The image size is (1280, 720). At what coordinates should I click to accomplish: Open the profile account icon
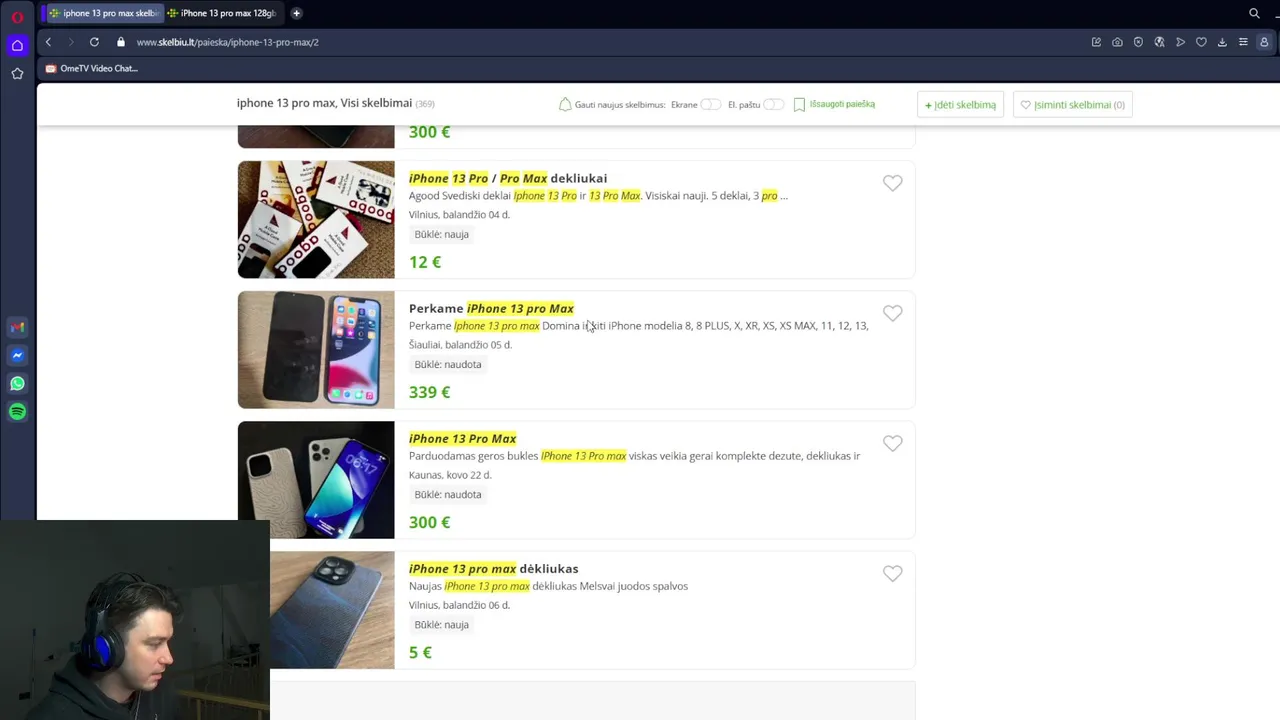tap(1264, 42)
